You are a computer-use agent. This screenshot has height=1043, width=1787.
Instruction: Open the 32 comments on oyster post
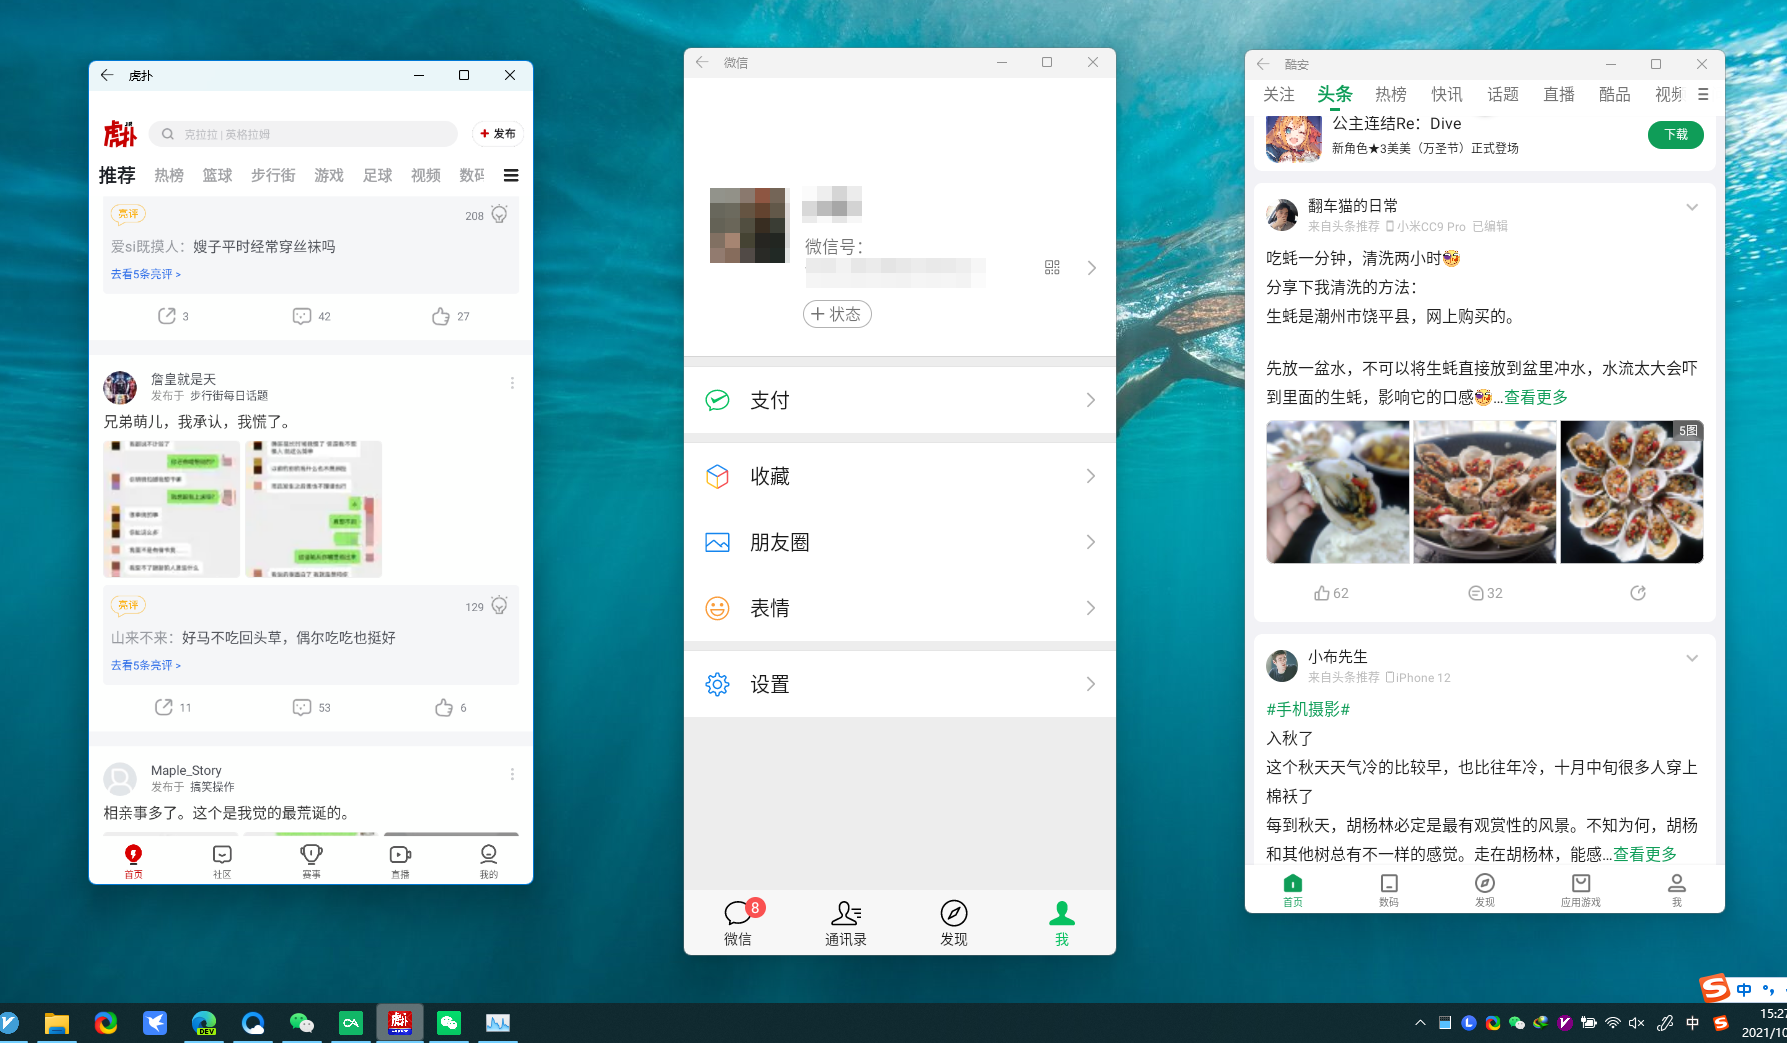click(1485, 593)
